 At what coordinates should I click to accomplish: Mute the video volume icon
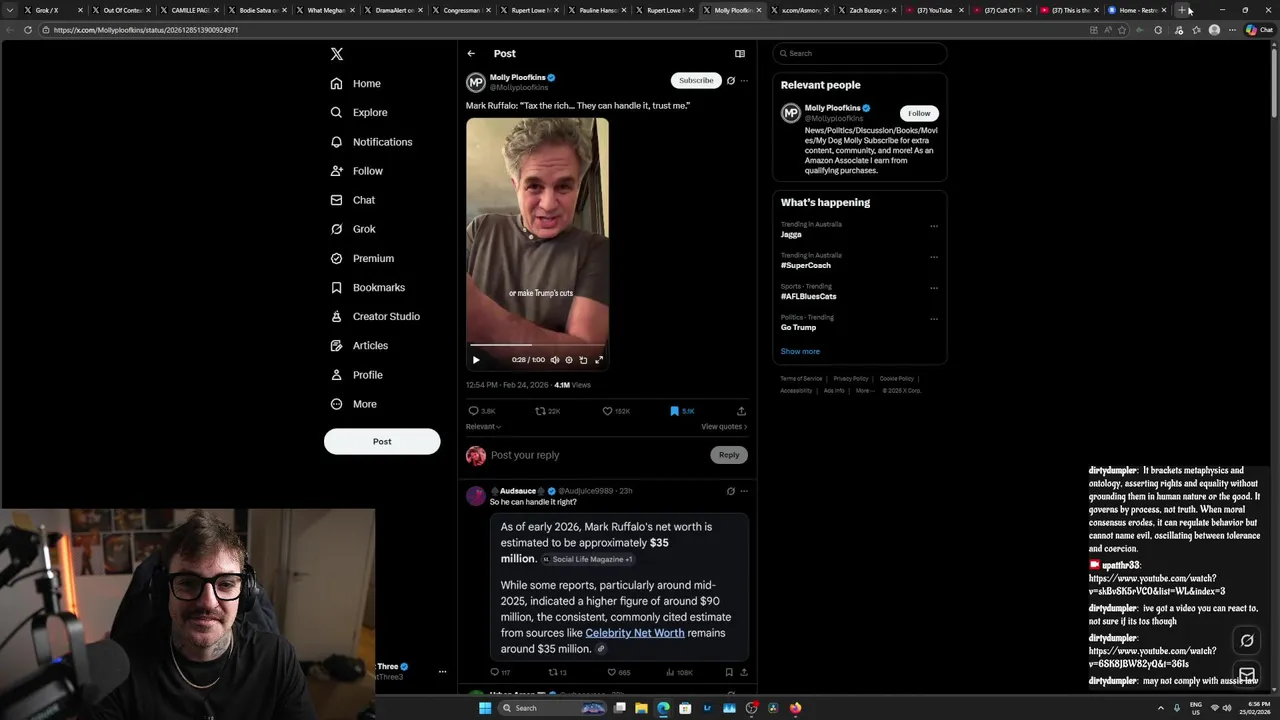tap(555, 360)
